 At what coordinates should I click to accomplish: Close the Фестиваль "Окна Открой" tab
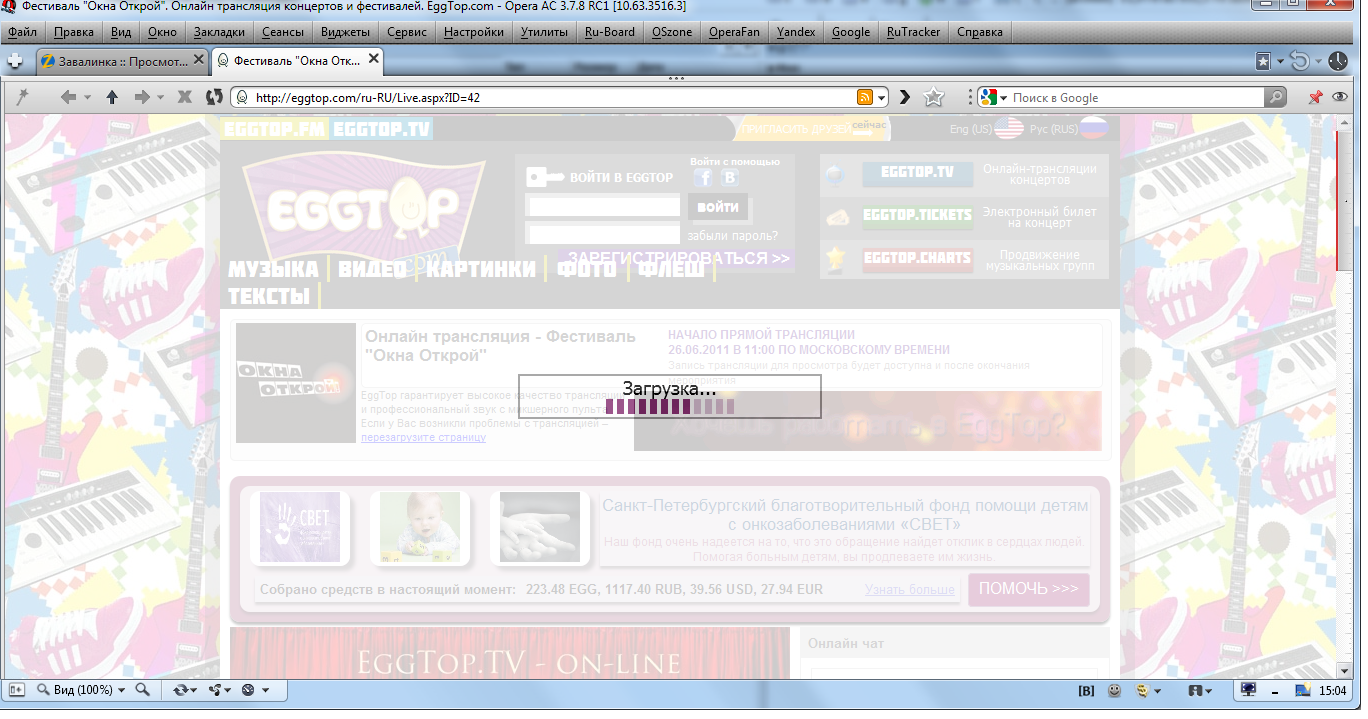(x=374, y=60)
